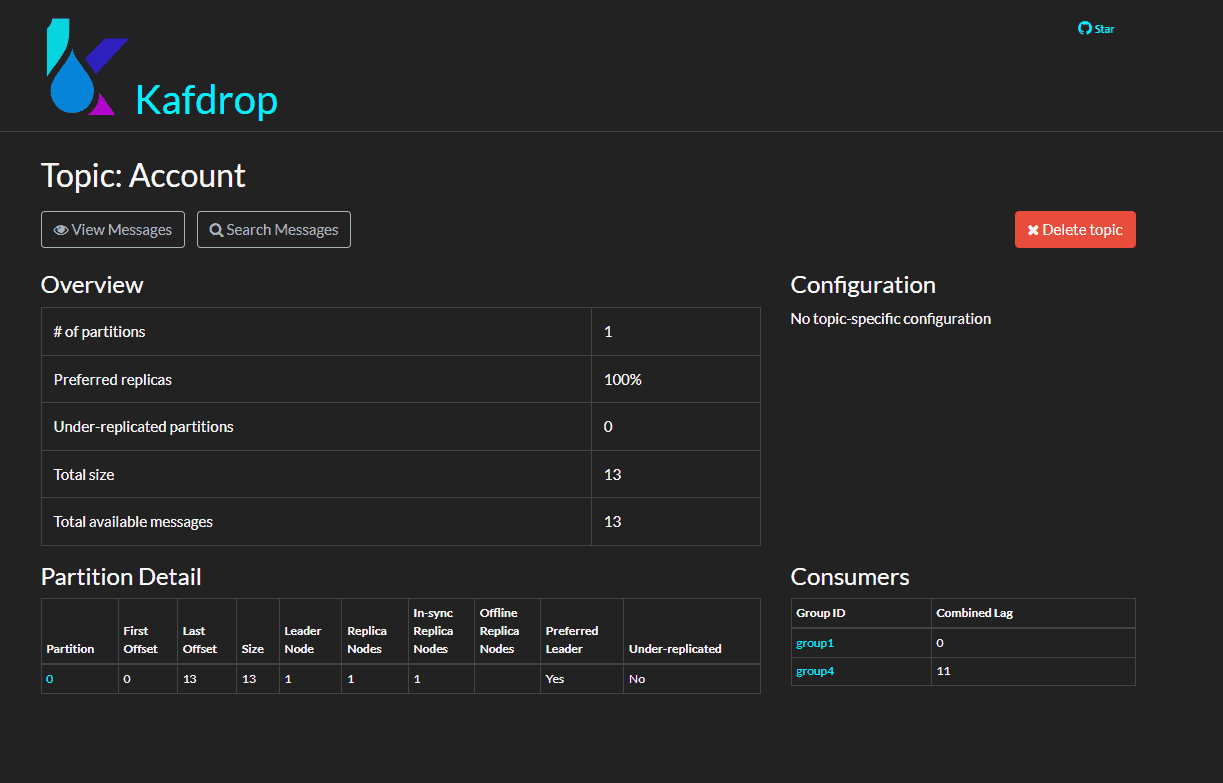
Task: Open consumer group1 details
Action: pos(814,642)
